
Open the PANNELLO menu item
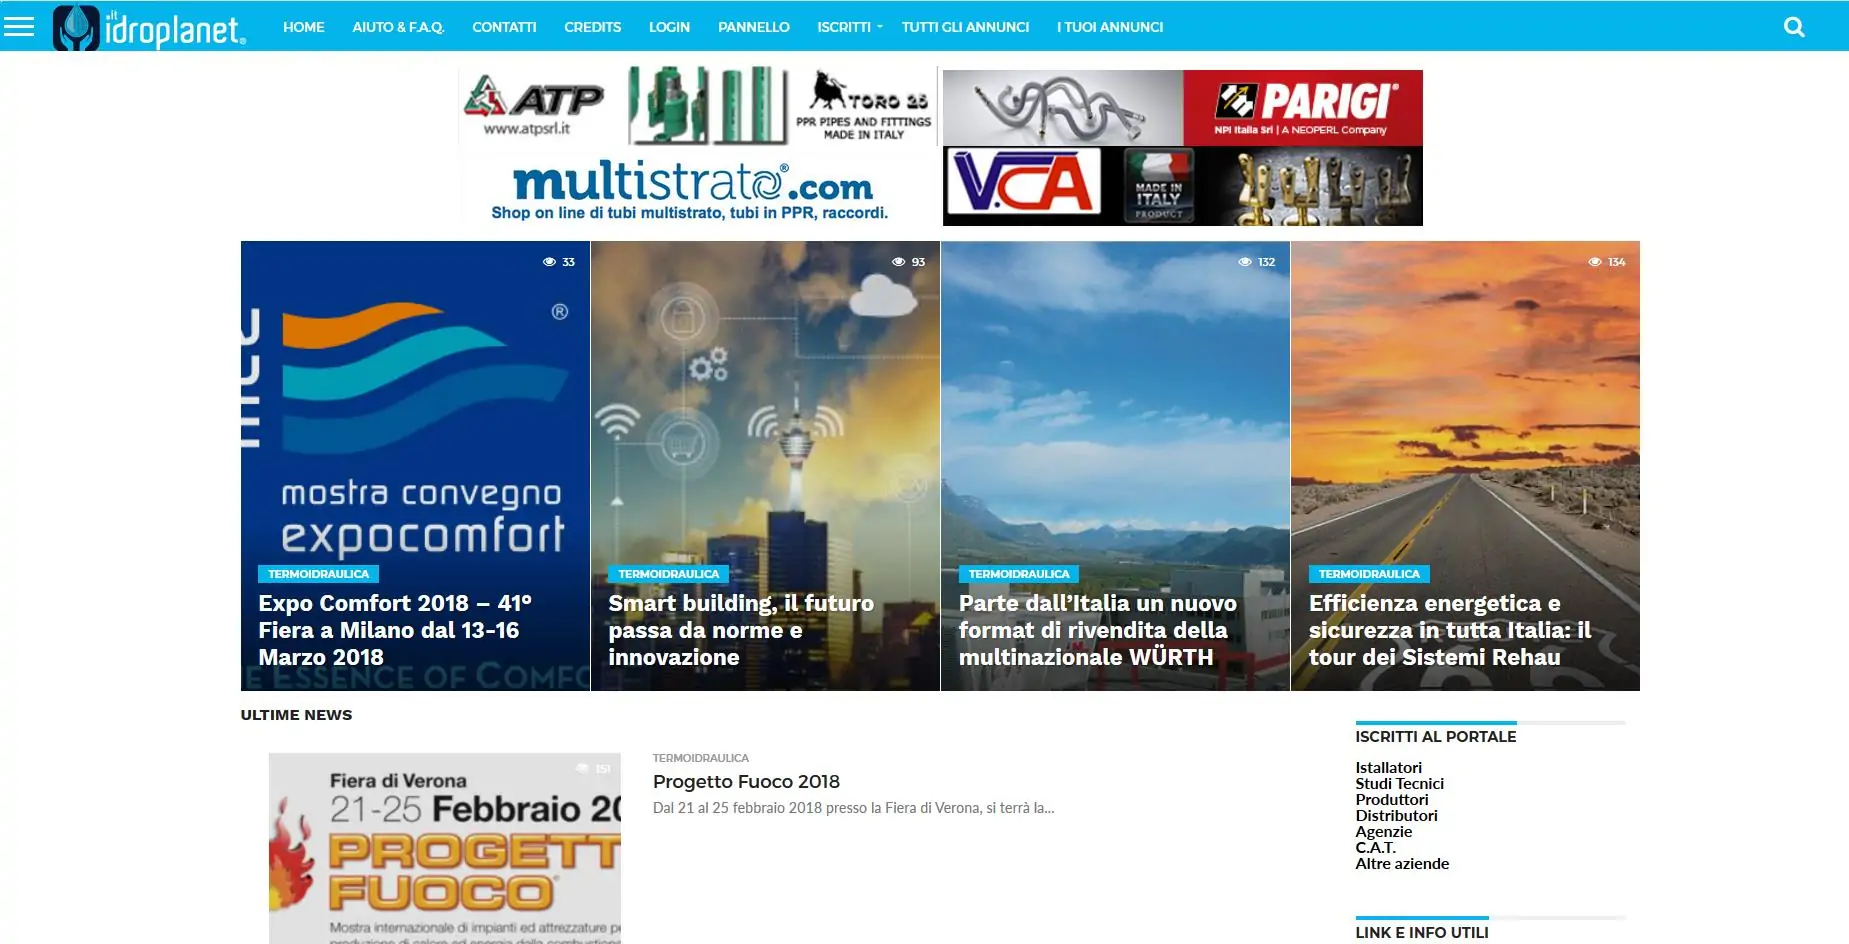(754, 27)
